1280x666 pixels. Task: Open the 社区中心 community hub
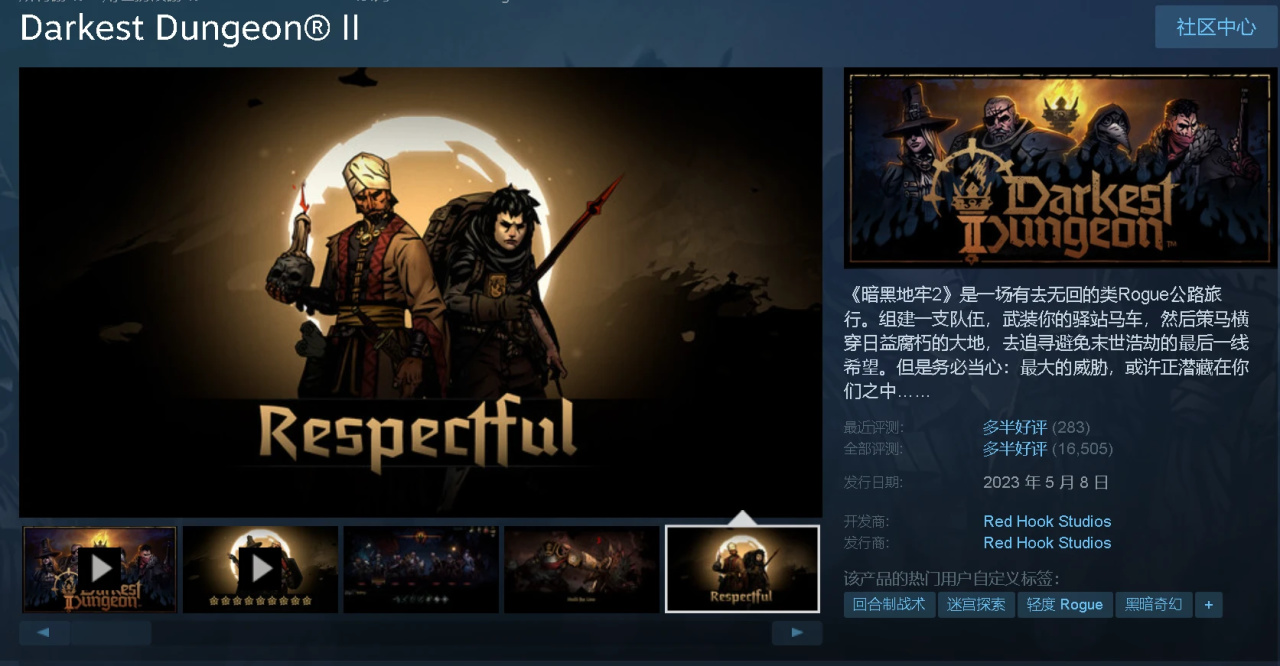pyautogui.click(x=1216, y=27)
